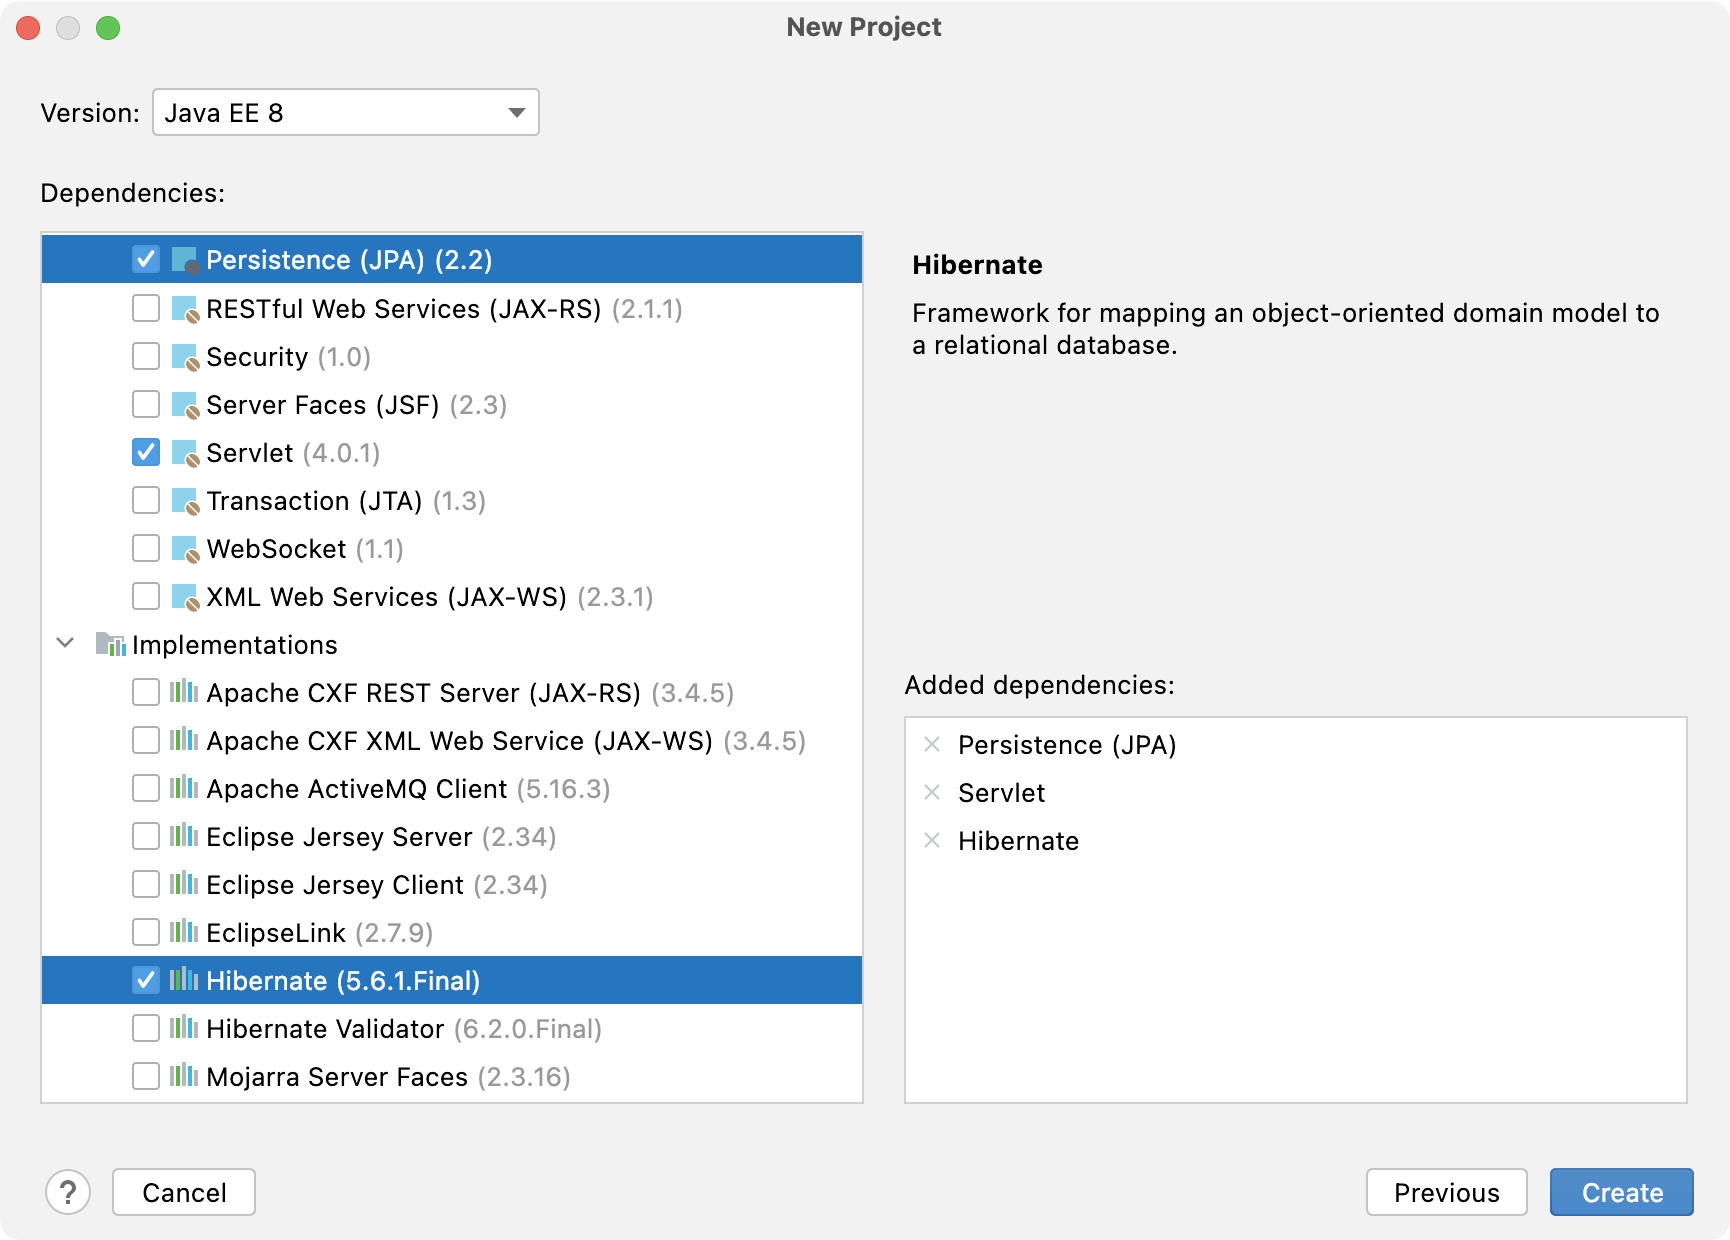Tick the Apache ActiveMQ Client checkbox
1730x1240 pixels.
click(146, 788)
